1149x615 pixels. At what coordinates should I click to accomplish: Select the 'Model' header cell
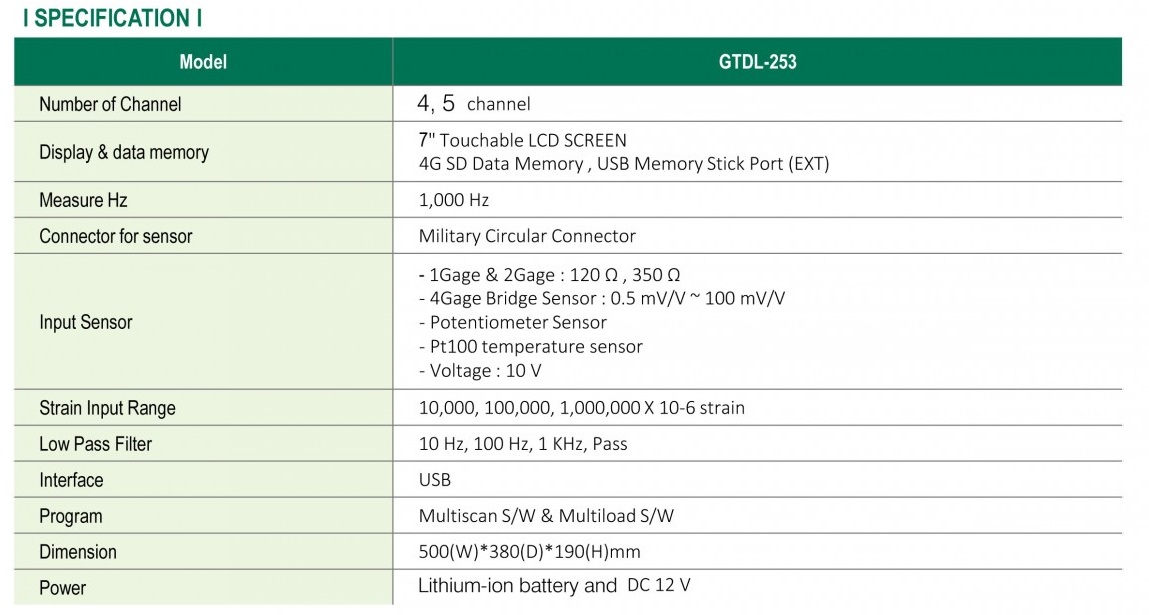coord(203,62)
